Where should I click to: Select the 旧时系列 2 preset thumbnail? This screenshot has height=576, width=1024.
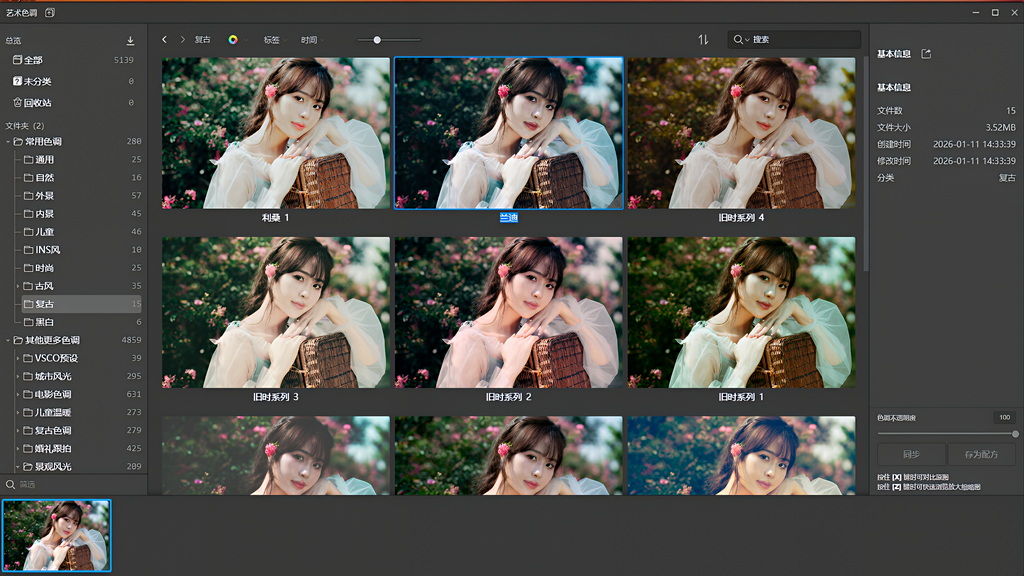508,313
